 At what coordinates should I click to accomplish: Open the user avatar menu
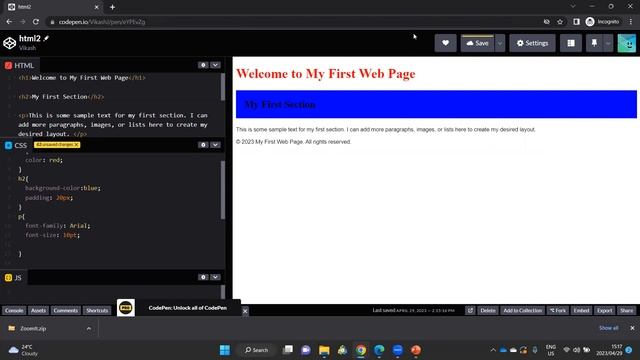tap(627, 43)
